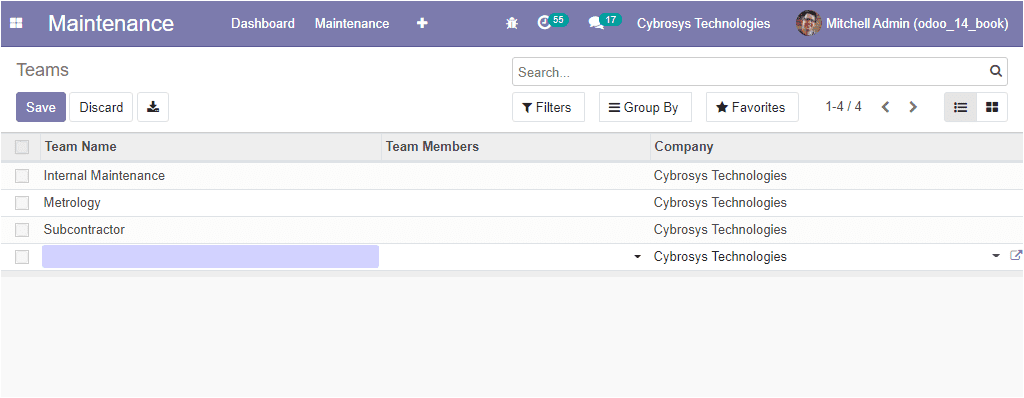Click the search magnifier icon
This screenshot has height=398, width=1024.
[x=995, y=71]
